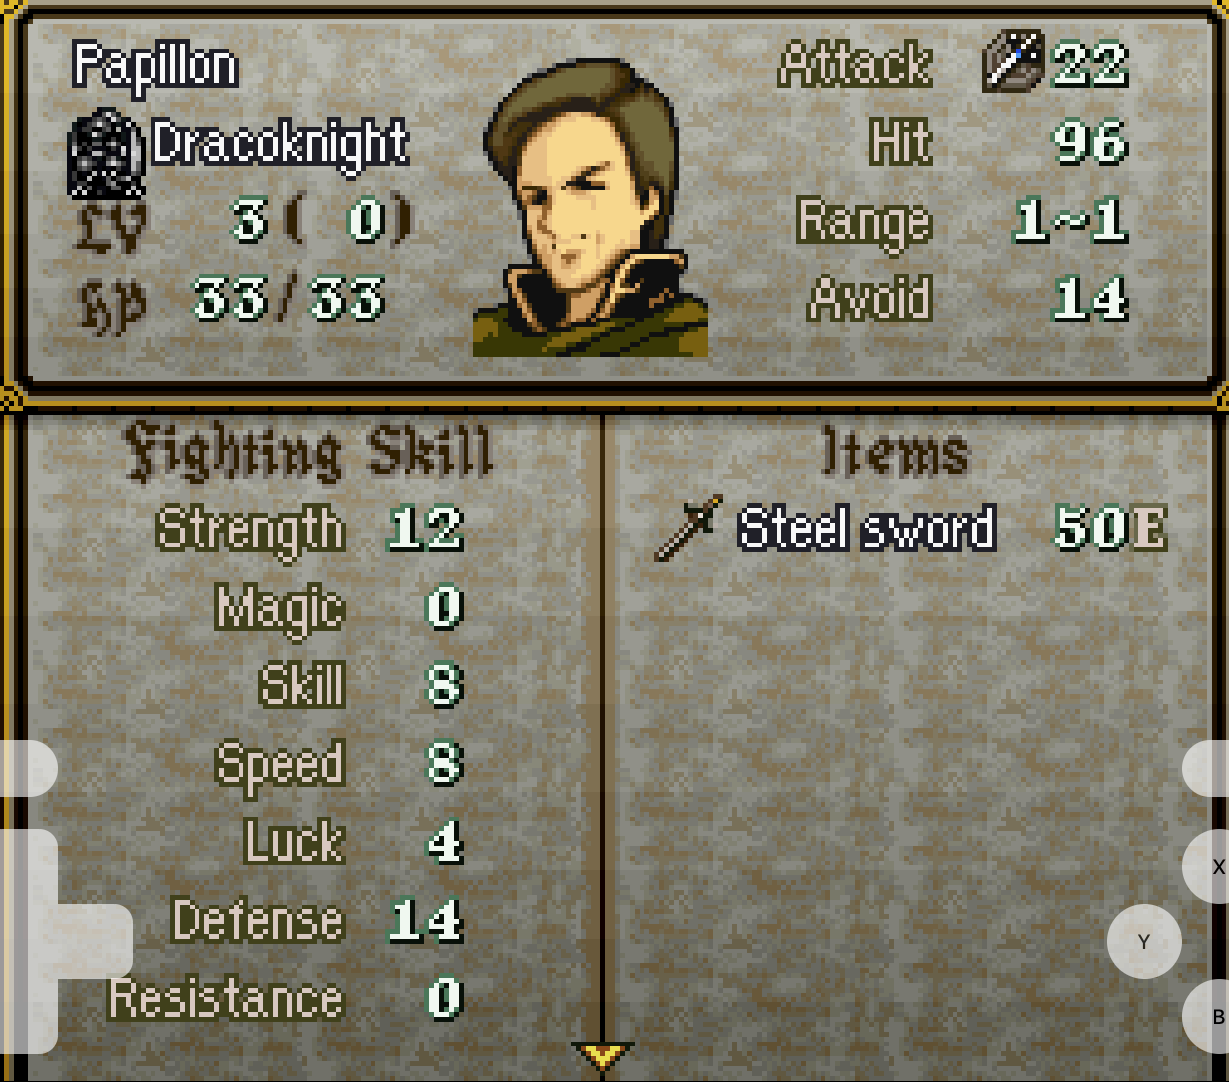The width and height of the screenshot is (1229, 1082).
Task: Click the weapon icon beside Attack
Action: [x=1013, y=62]
